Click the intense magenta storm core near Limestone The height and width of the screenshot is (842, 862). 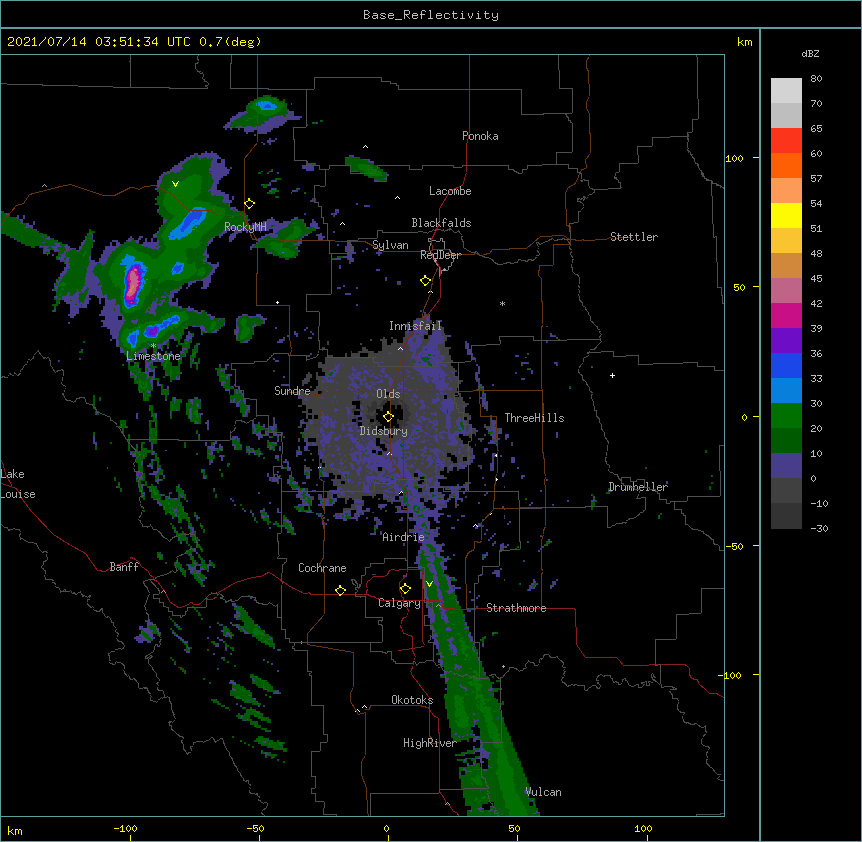[x=132, y=284]
